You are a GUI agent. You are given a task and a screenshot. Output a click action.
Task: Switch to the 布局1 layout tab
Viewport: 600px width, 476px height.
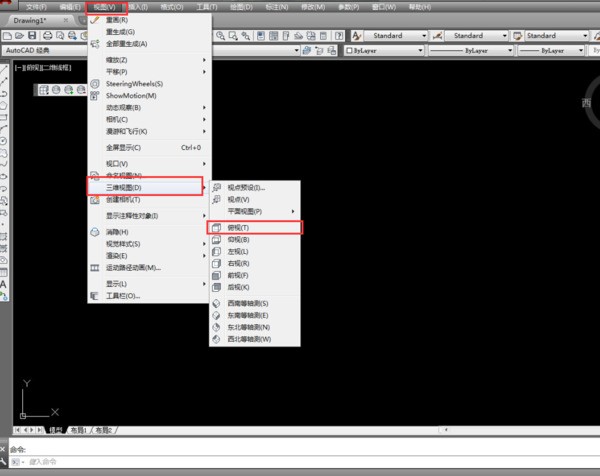pyautogui.click(x=78, y=429)
